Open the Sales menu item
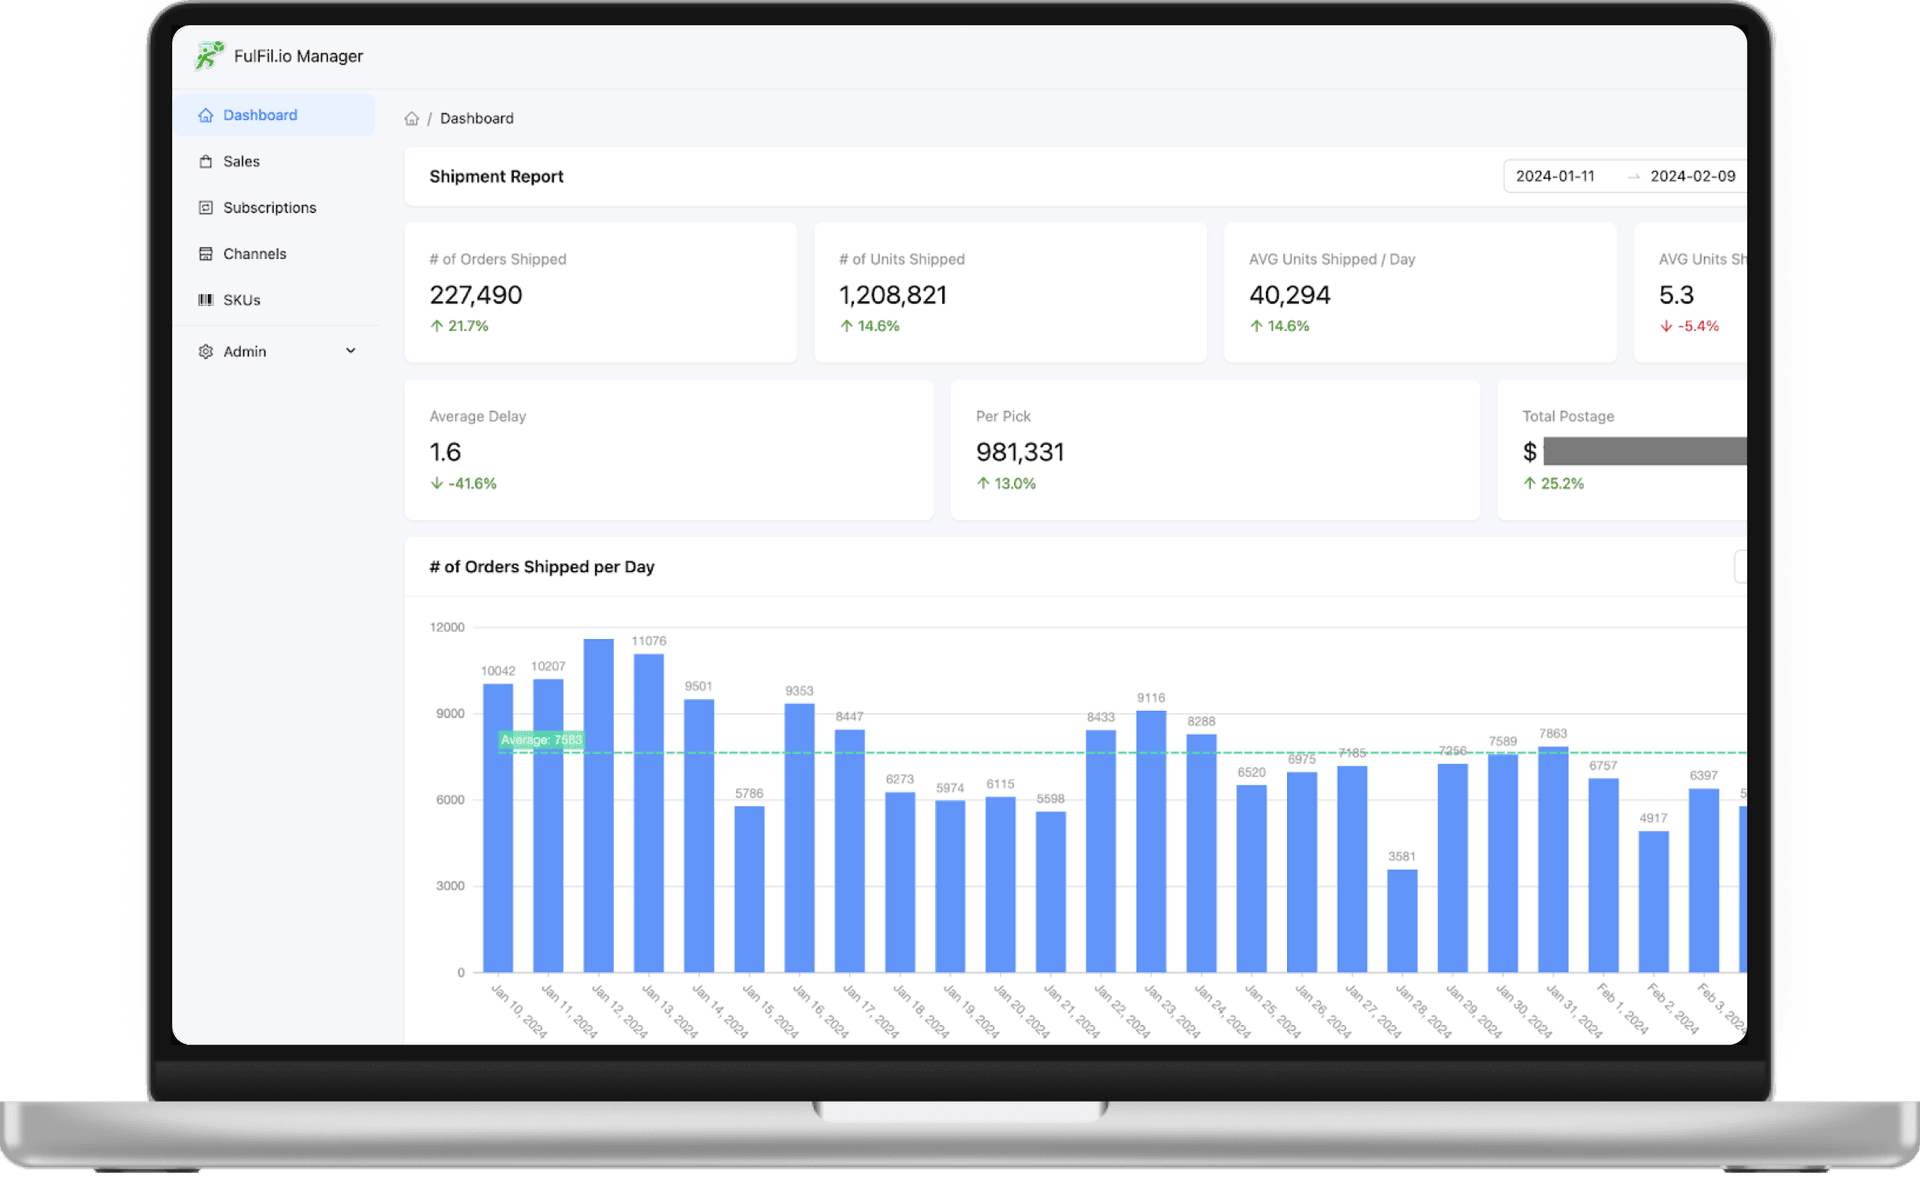 pos(241,162)
